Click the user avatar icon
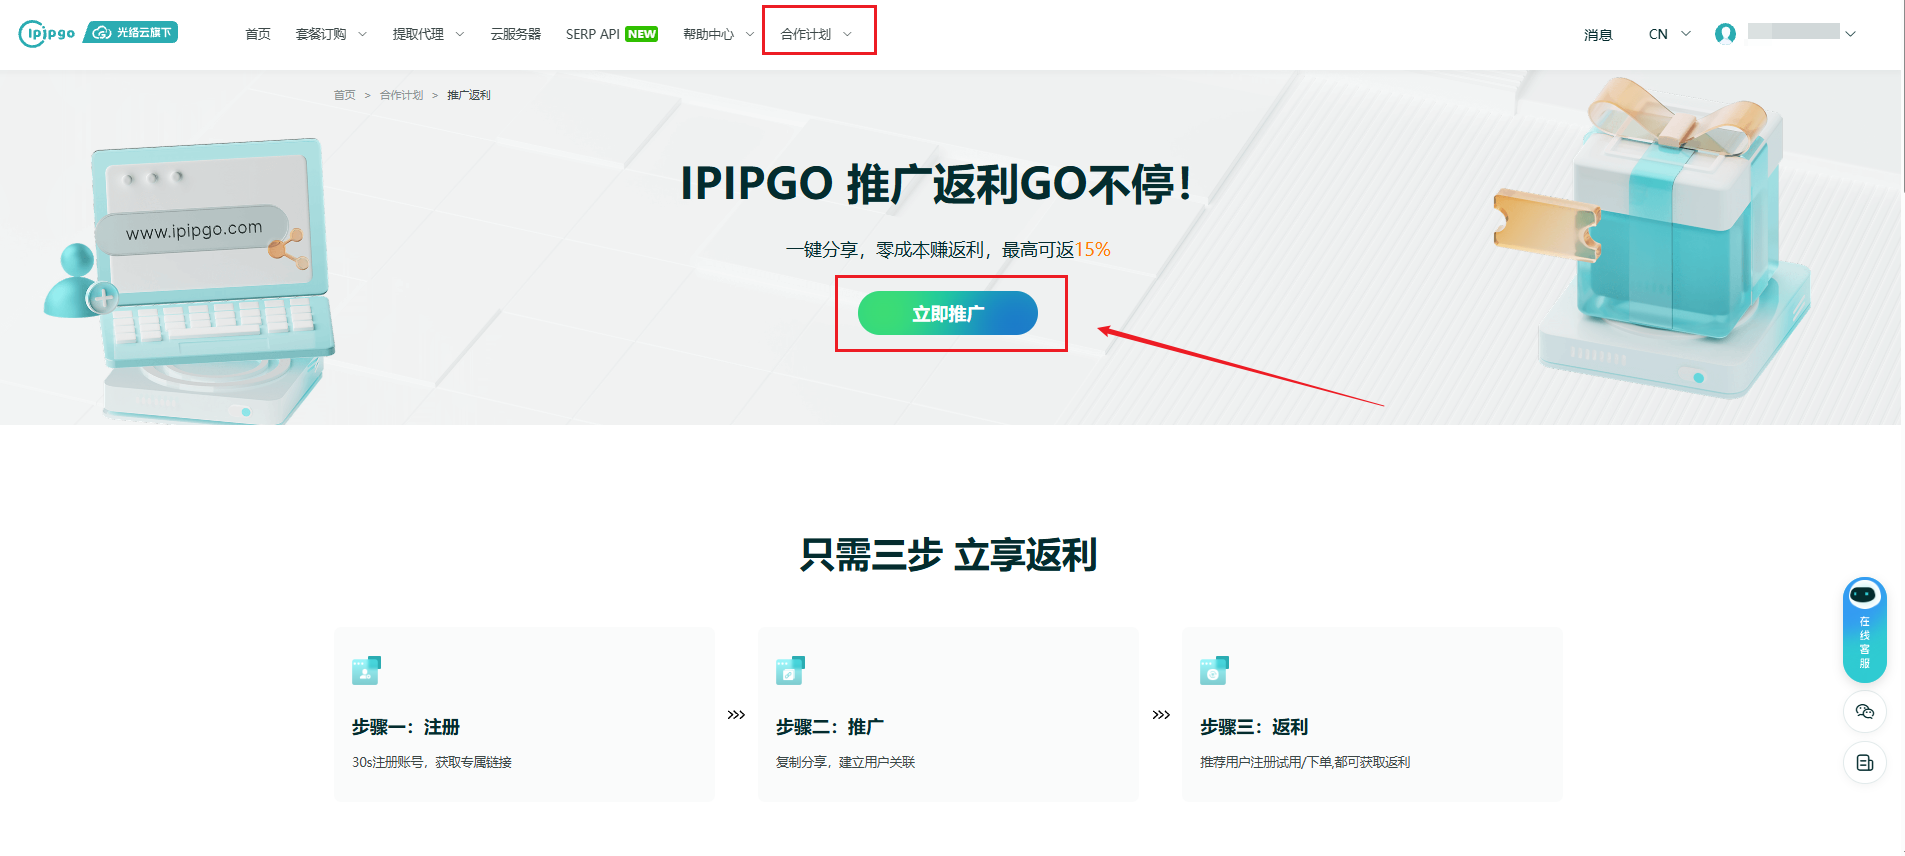The width and height of the screenshot is (1905, 856). (1725, 34)
